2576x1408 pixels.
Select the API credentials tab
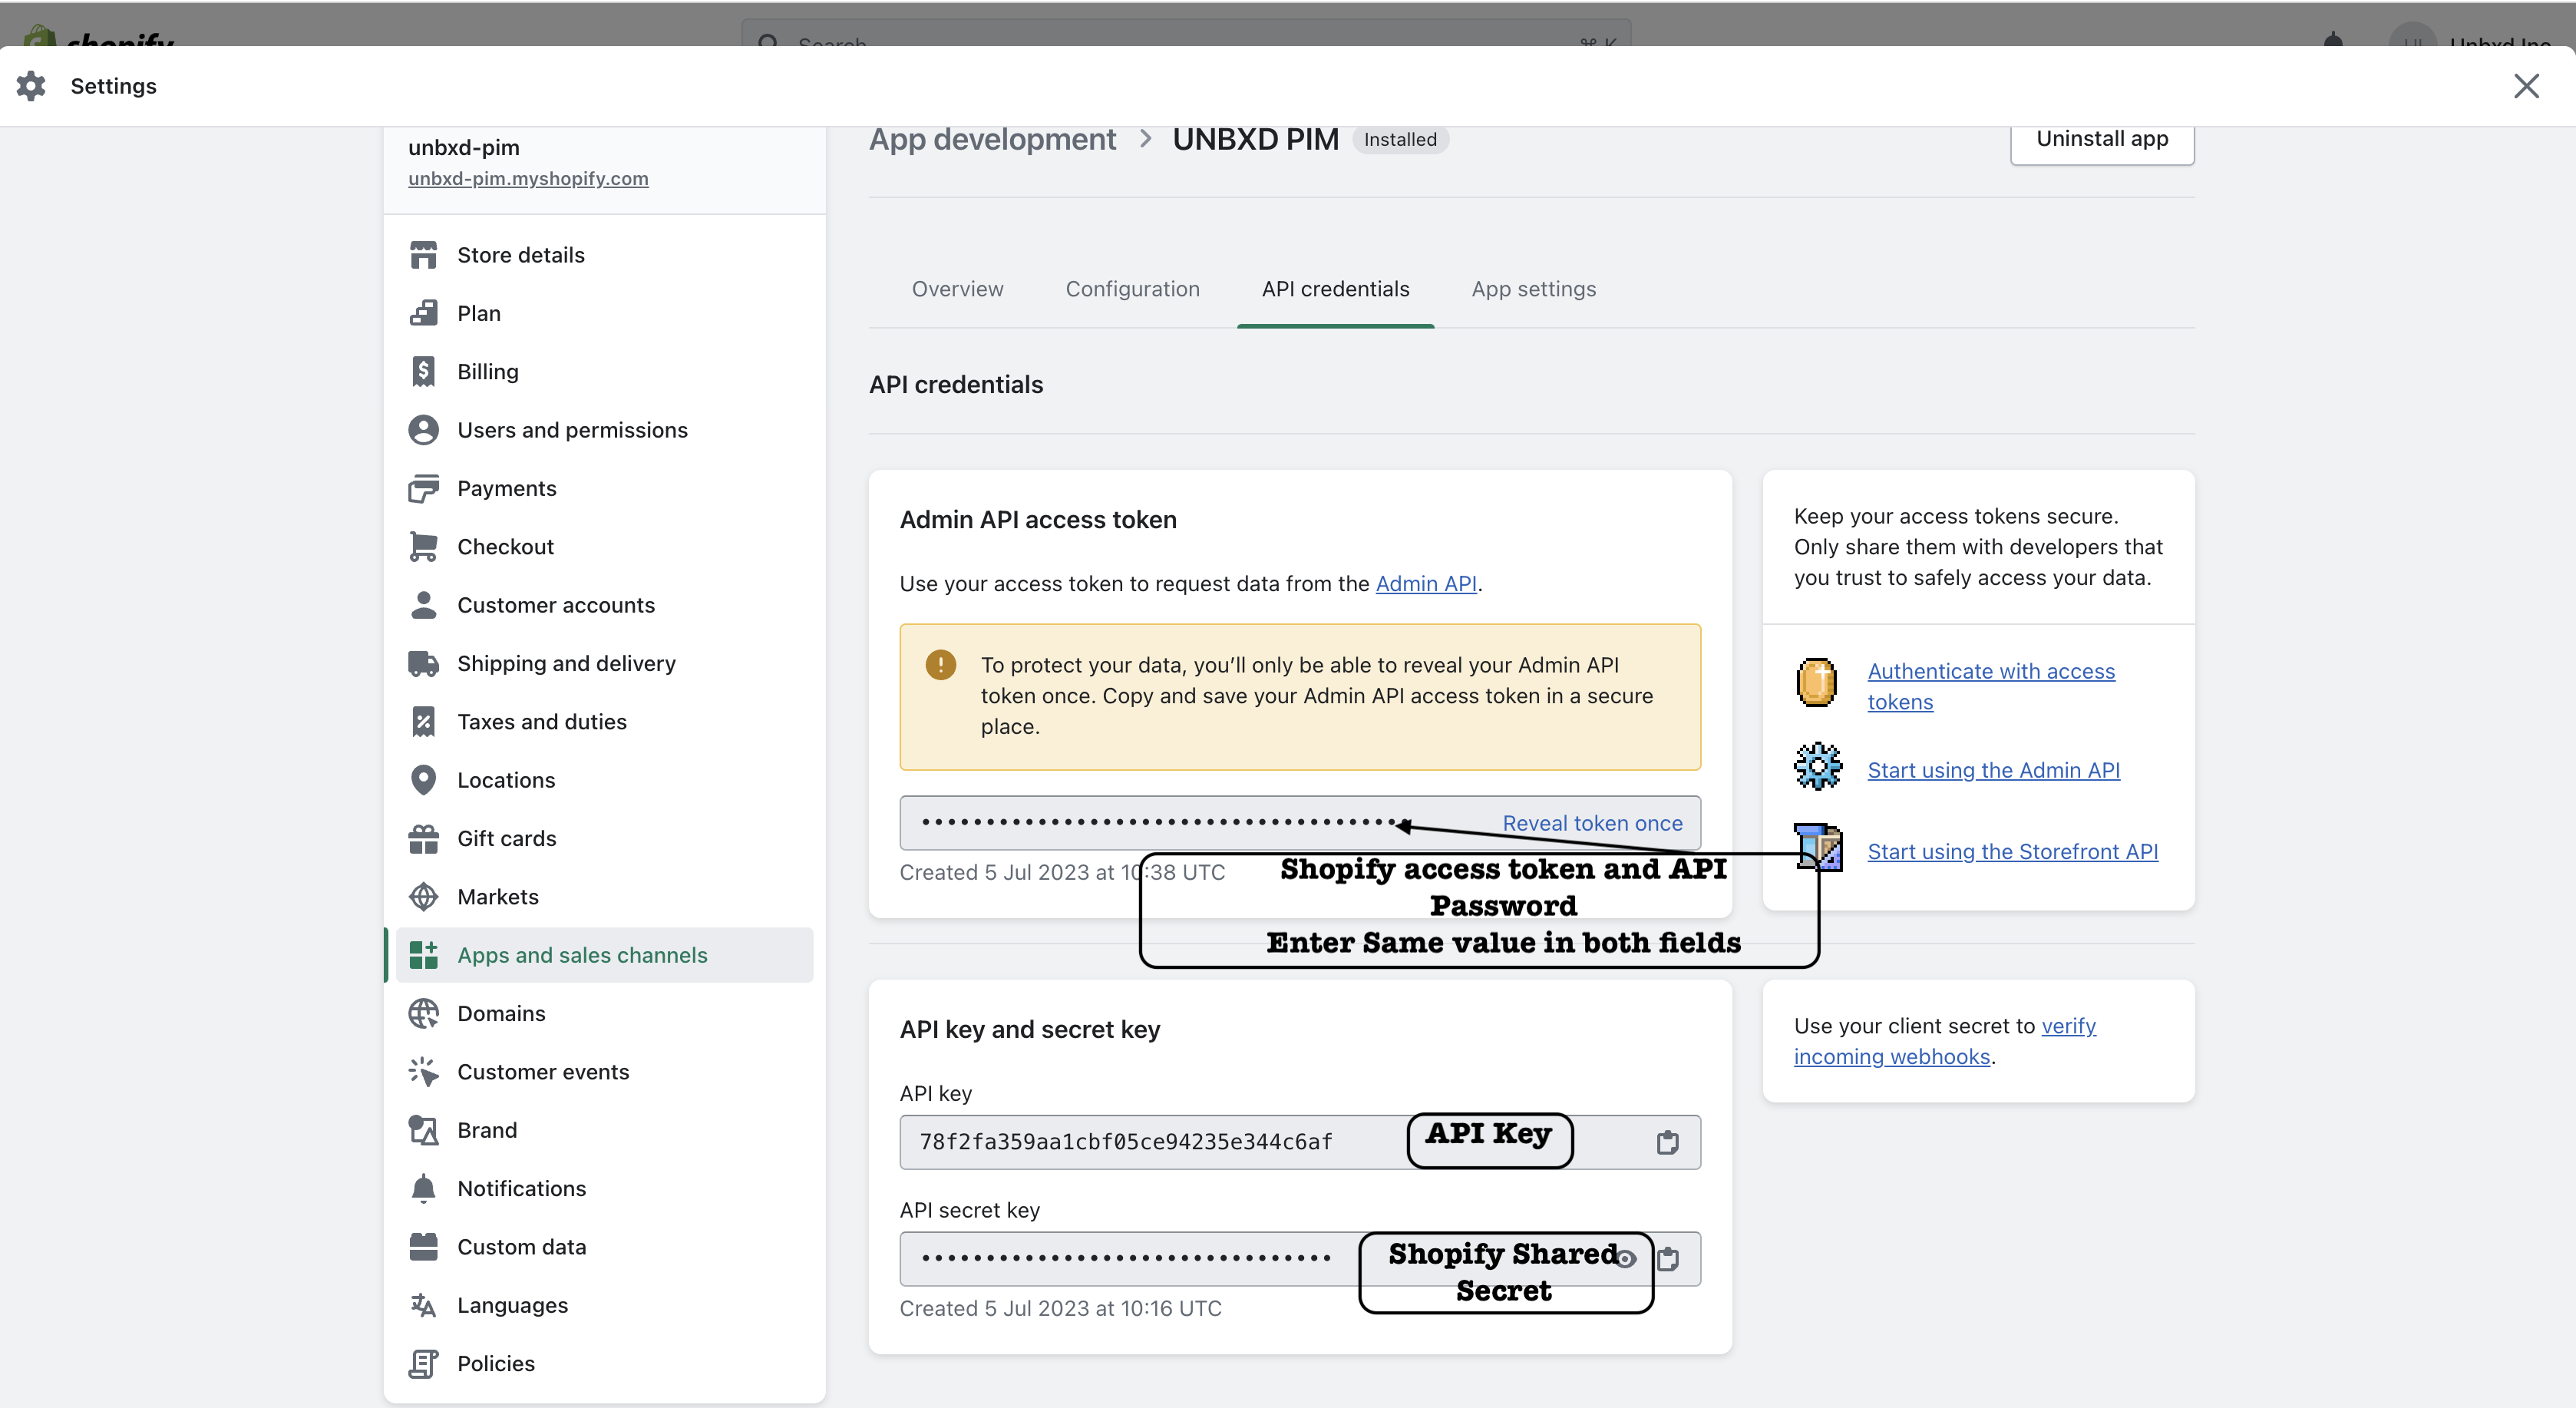1335,289
